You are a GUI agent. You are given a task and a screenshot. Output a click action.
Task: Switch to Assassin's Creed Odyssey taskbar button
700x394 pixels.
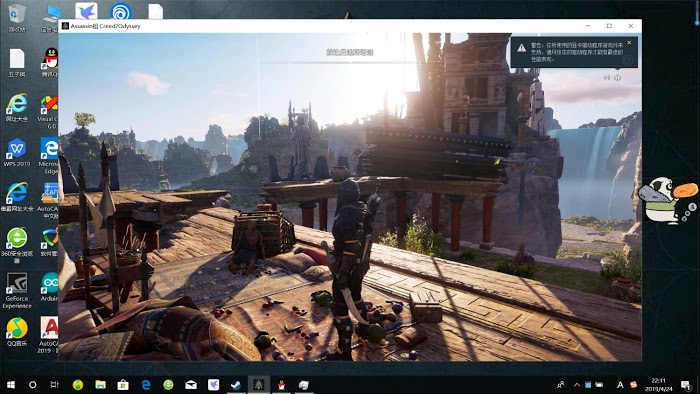258,385
